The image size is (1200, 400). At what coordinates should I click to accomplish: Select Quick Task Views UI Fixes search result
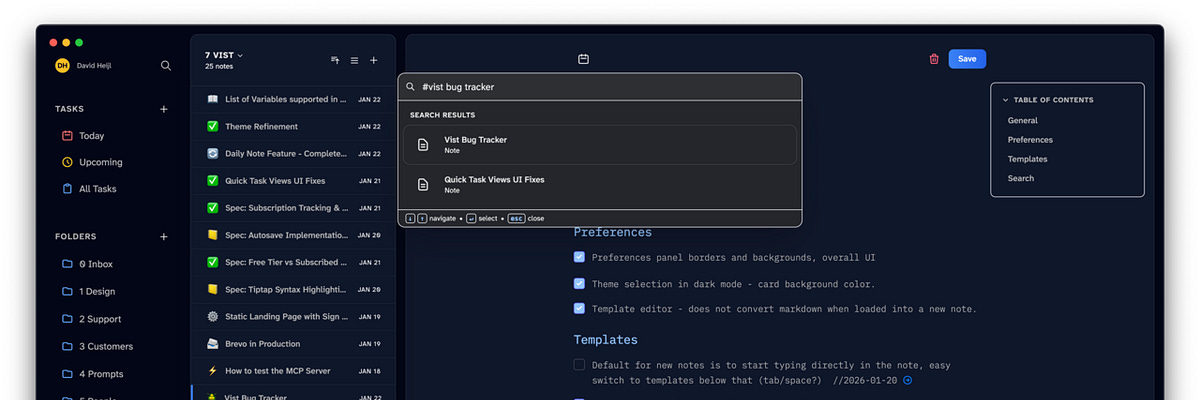pos(600,184)
